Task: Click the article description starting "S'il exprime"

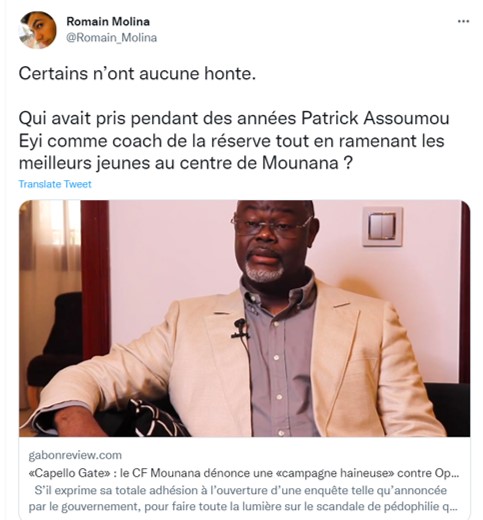Action: (244, 499)
